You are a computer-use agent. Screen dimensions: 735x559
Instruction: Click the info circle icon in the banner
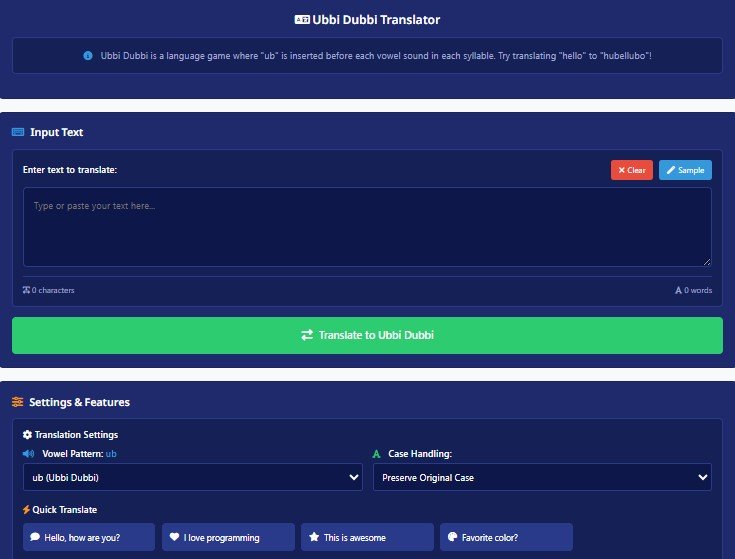coord(88,56)
